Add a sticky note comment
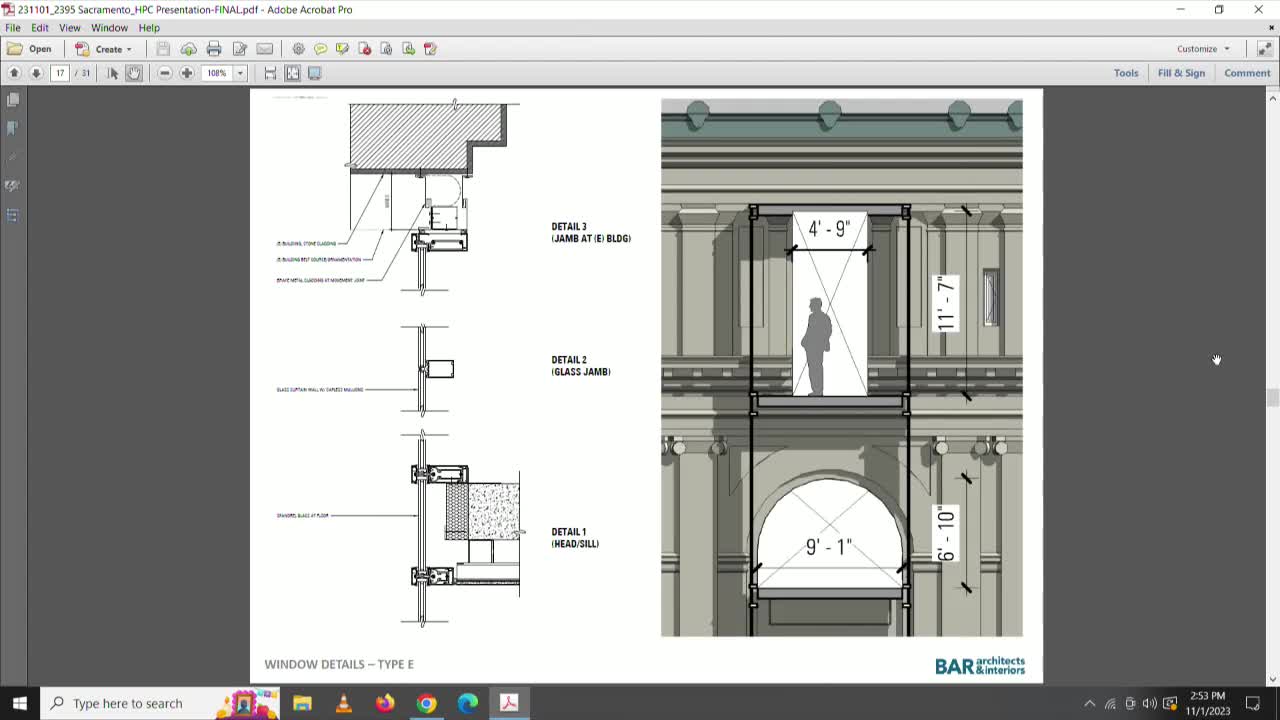Image resolution: width=1280 pixels, height=720 pixels. (x=320, y=49)
